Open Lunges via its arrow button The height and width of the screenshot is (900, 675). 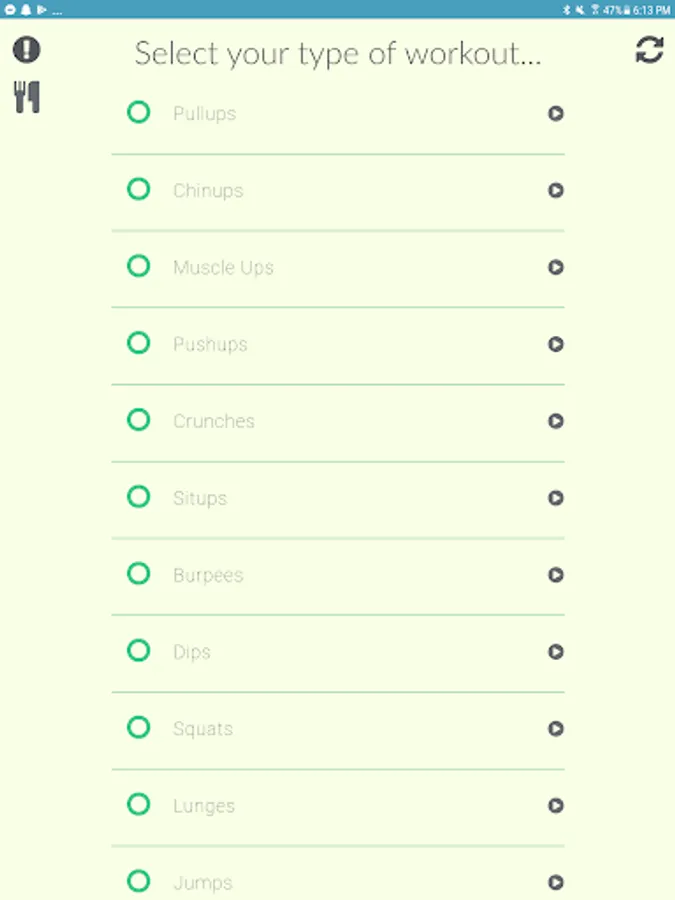[556, 806]
